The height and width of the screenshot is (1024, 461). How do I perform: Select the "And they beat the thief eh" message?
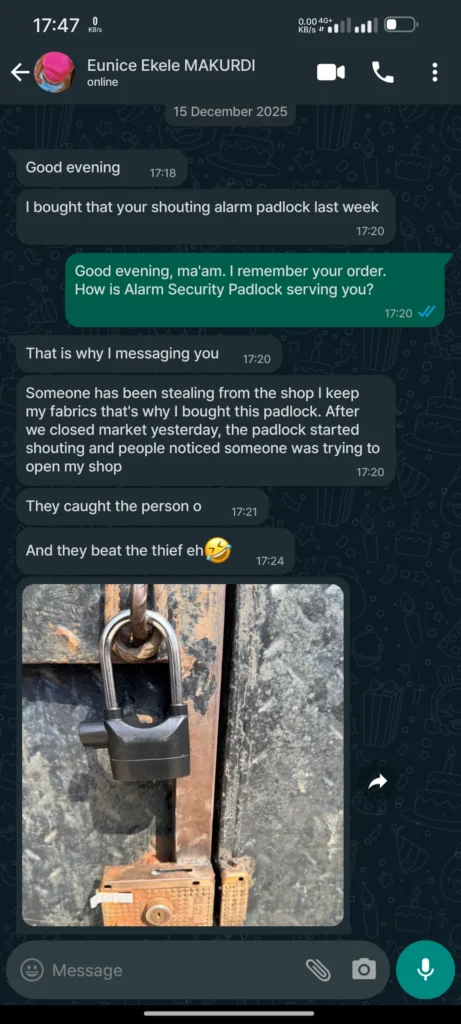click(x=155, y=551)
